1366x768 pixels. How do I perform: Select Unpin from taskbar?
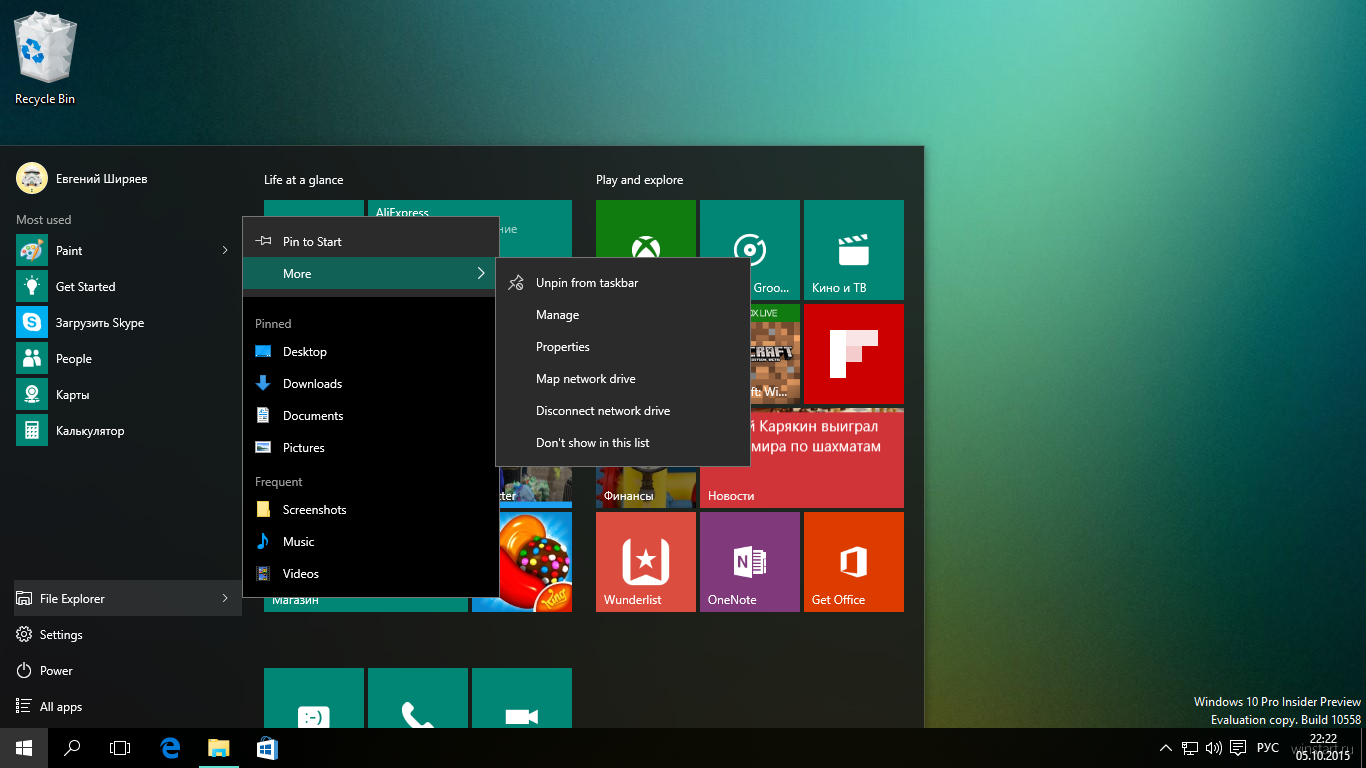623,283
